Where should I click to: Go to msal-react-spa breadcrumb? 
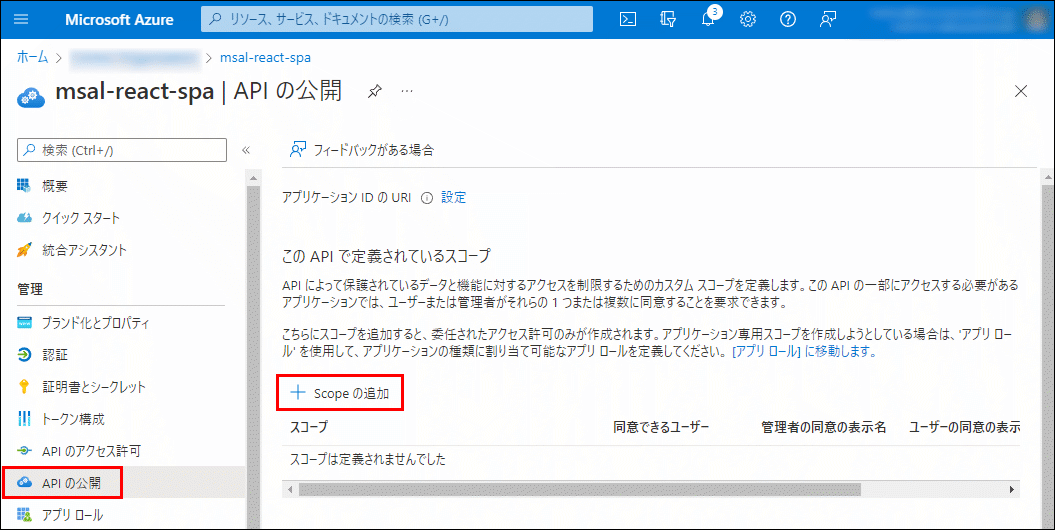point(265,57)
